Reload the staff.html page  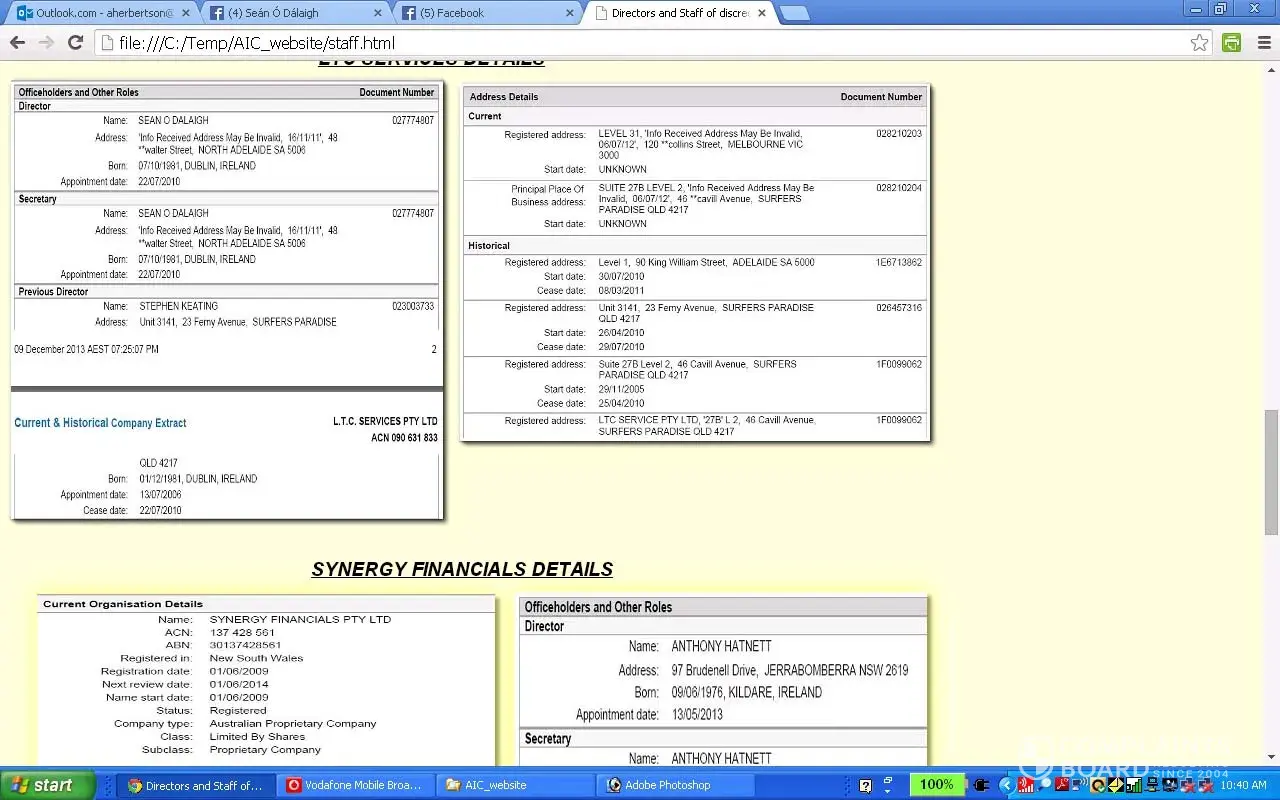pos(75,43)
